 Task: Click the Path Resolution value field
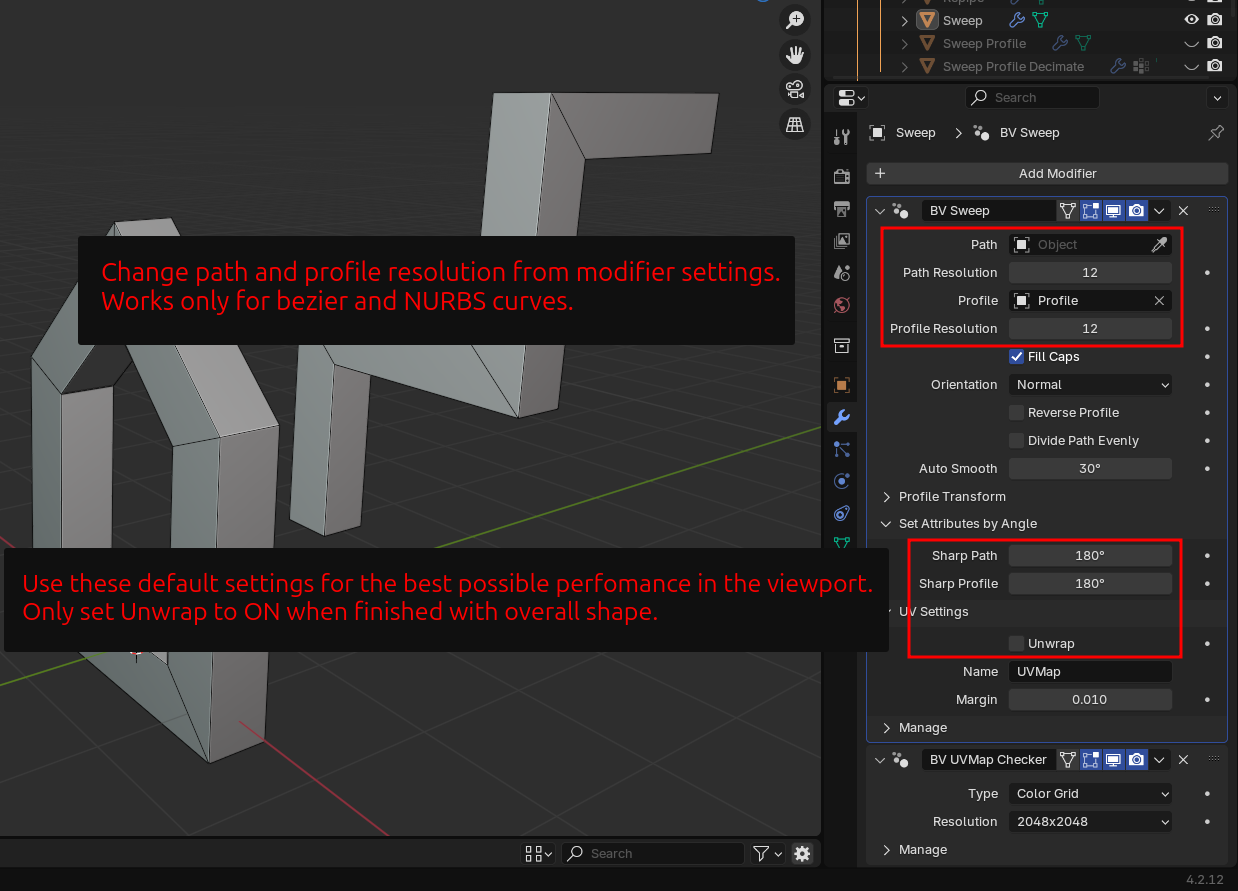[x=1090, y=273]
